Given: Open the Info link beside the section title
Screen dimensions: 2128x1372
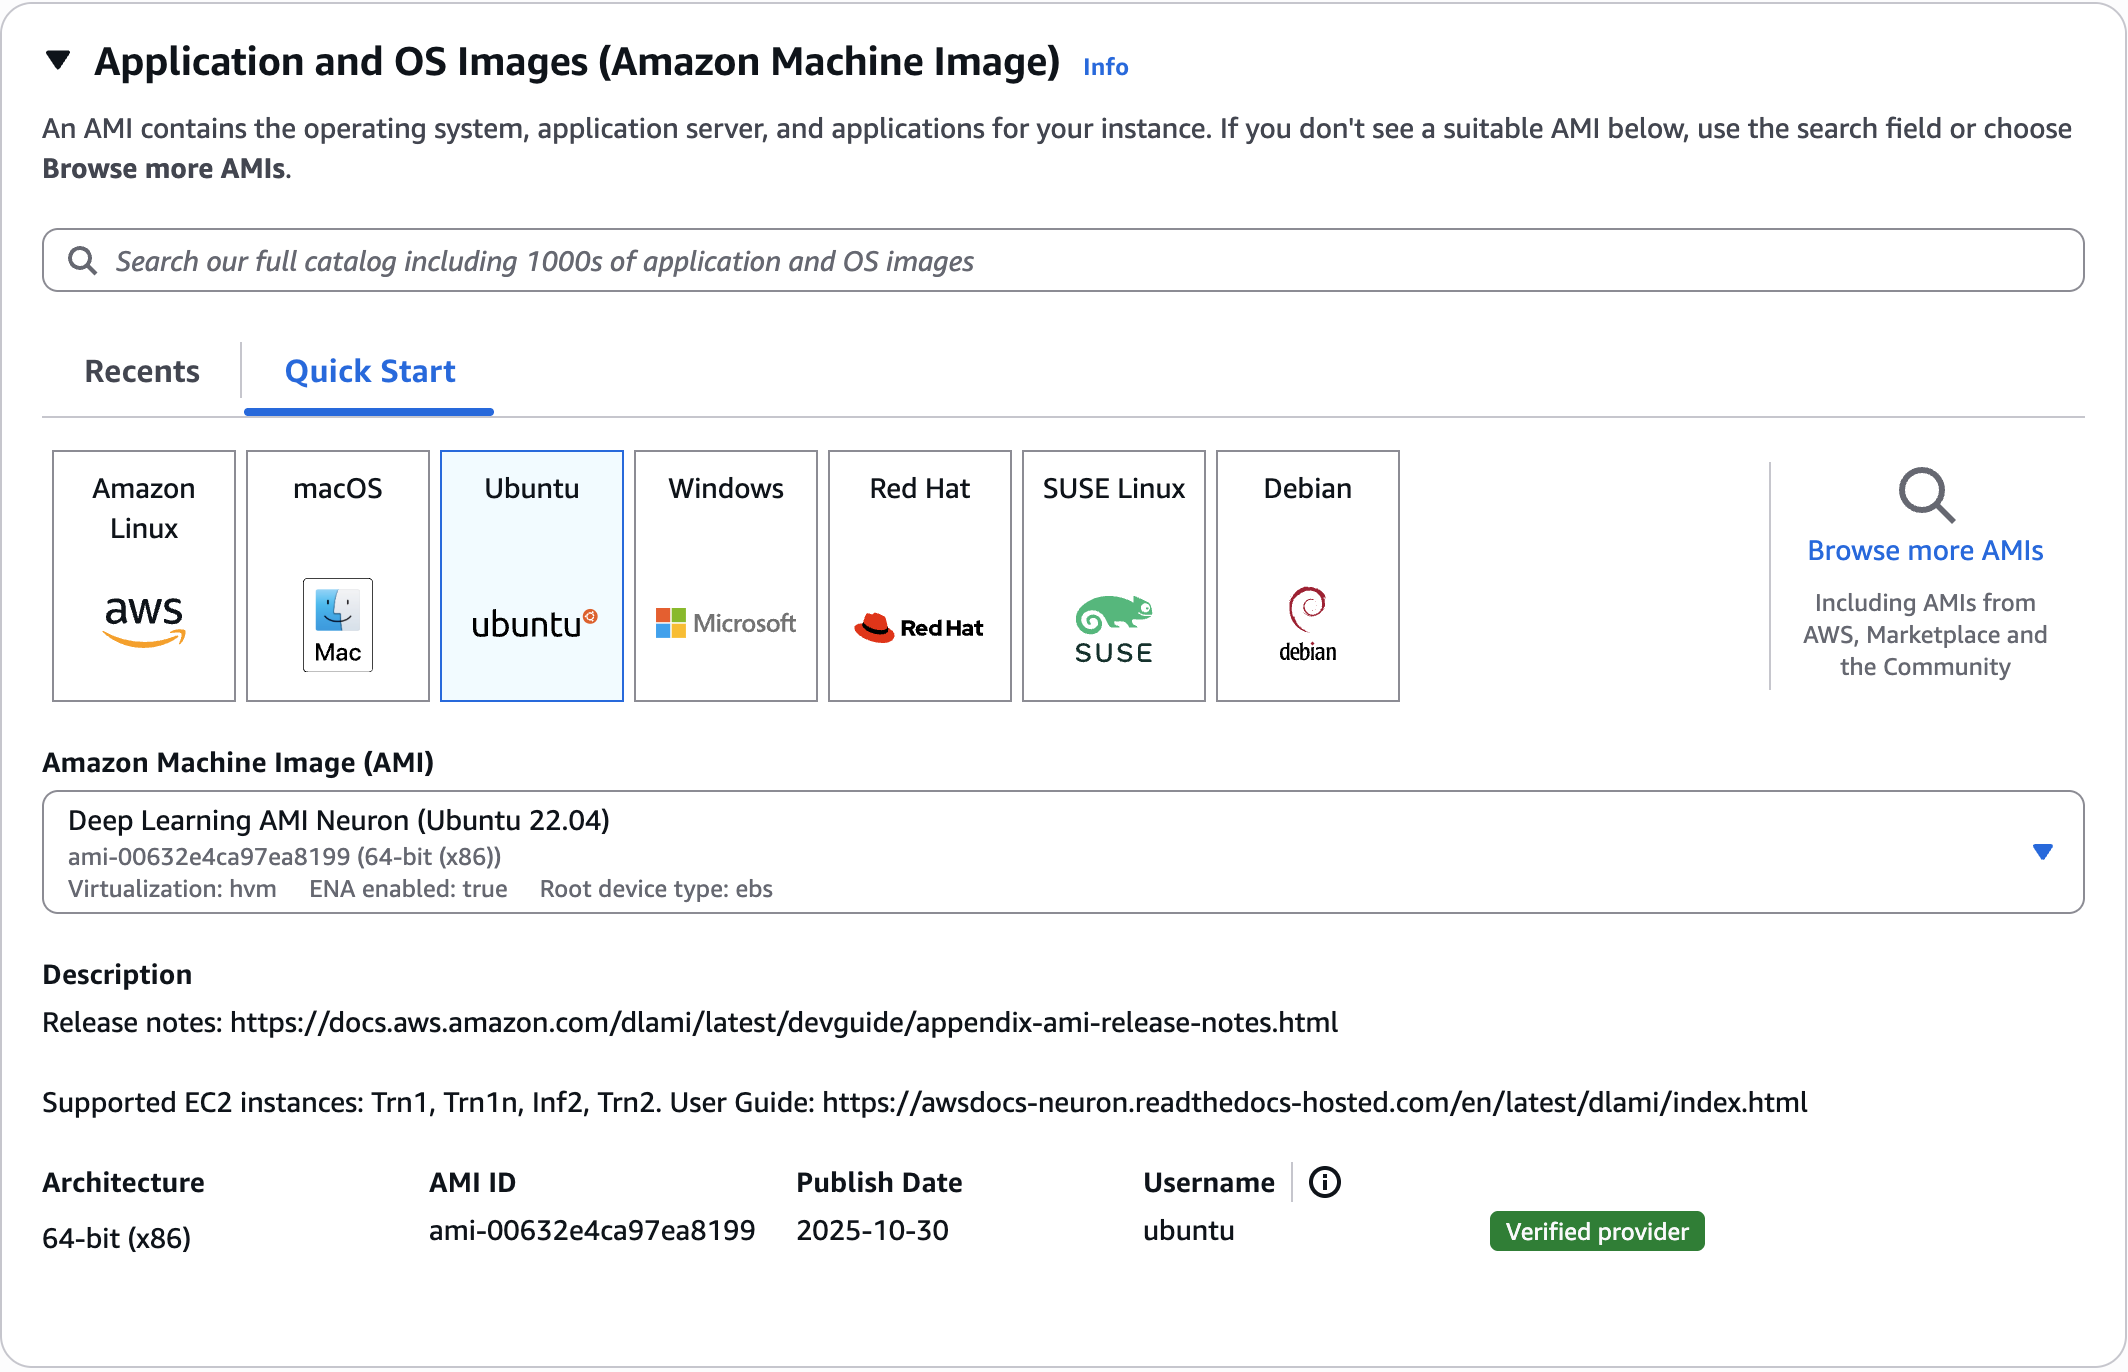Looking at the screenshot, I should coord(1104,66).
